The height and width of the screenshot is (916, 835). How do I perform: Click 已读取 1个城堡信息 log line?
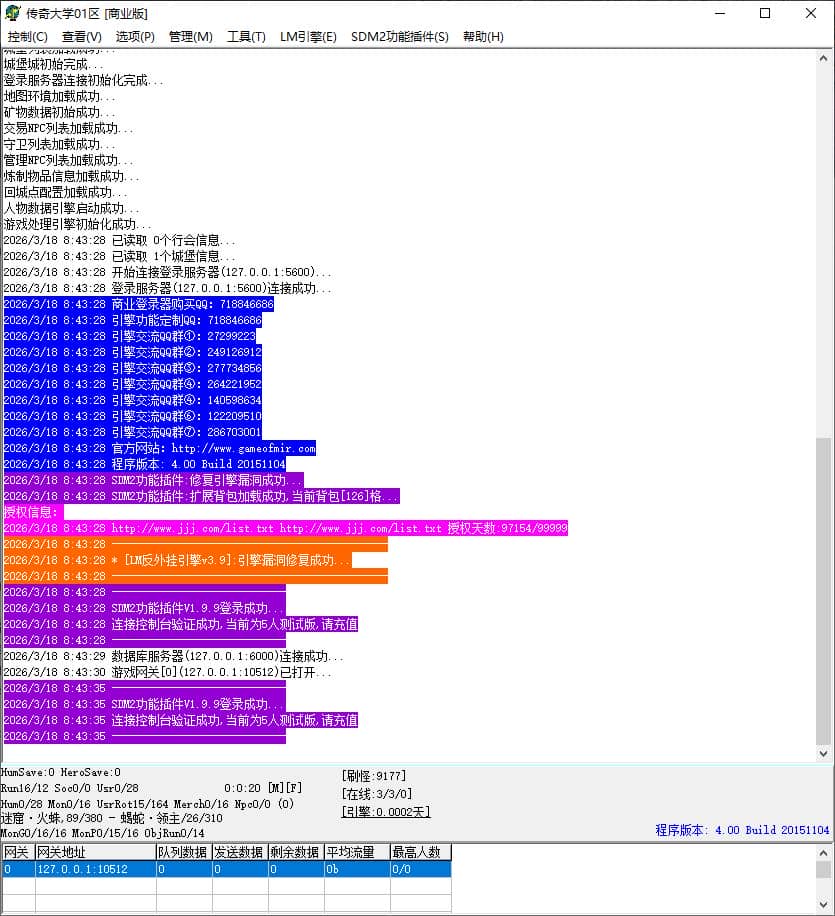point(119,256)
